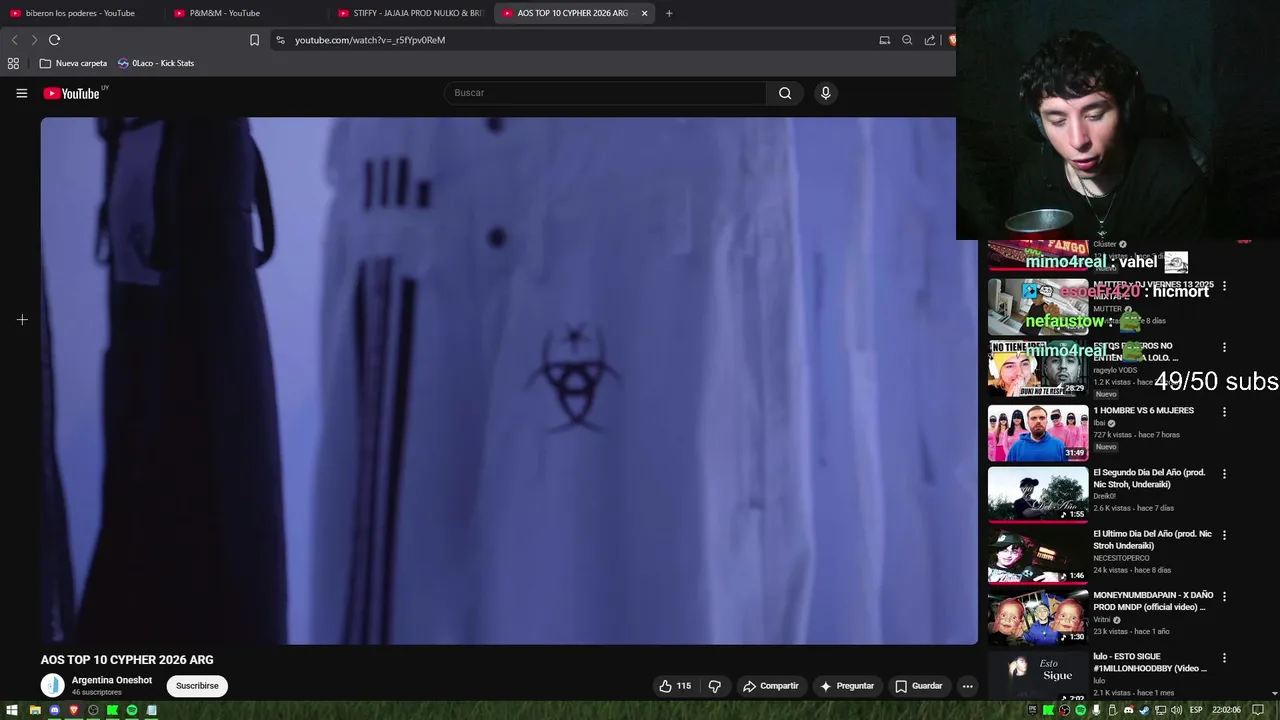Viewport: 1280px width, 720px height.
Task: Open 0Laco - Kick Stats bookmark
Action: pos(156,63)
